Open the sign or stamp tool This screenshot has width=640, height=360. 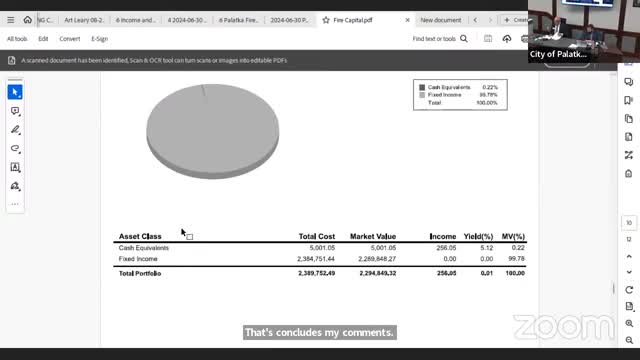point(15,186)
